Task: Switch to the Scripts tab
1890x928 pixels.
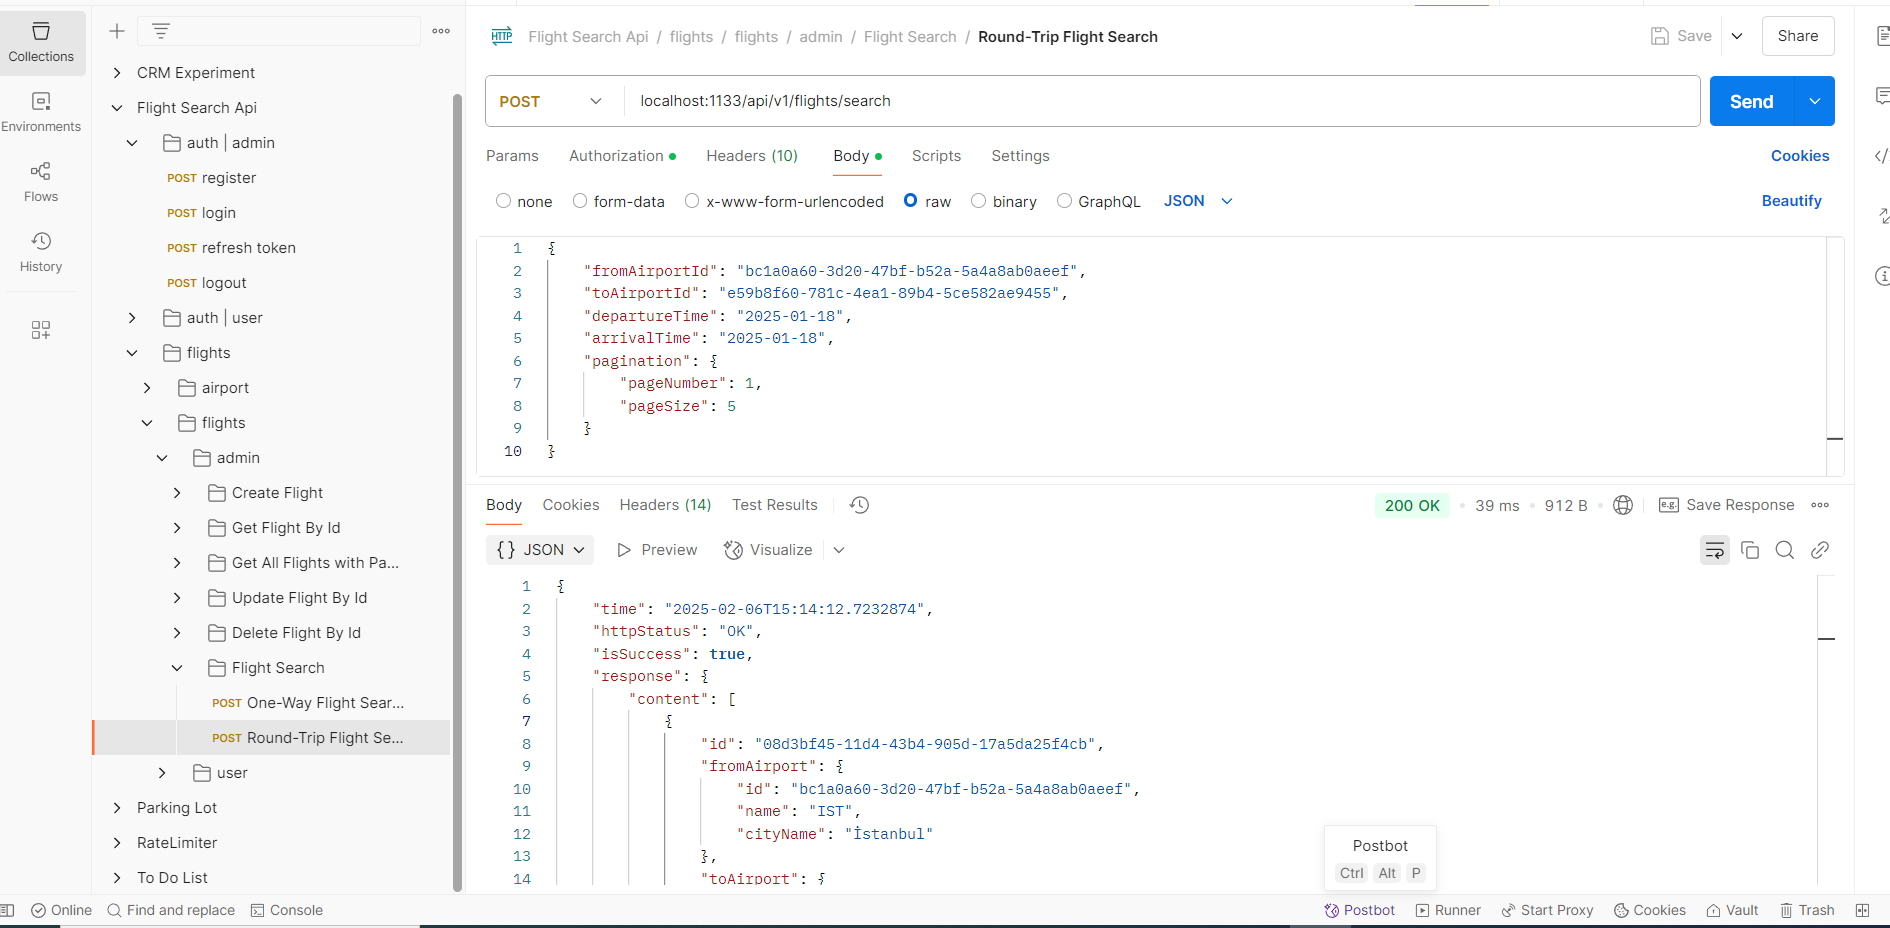Action: point(936,156)
